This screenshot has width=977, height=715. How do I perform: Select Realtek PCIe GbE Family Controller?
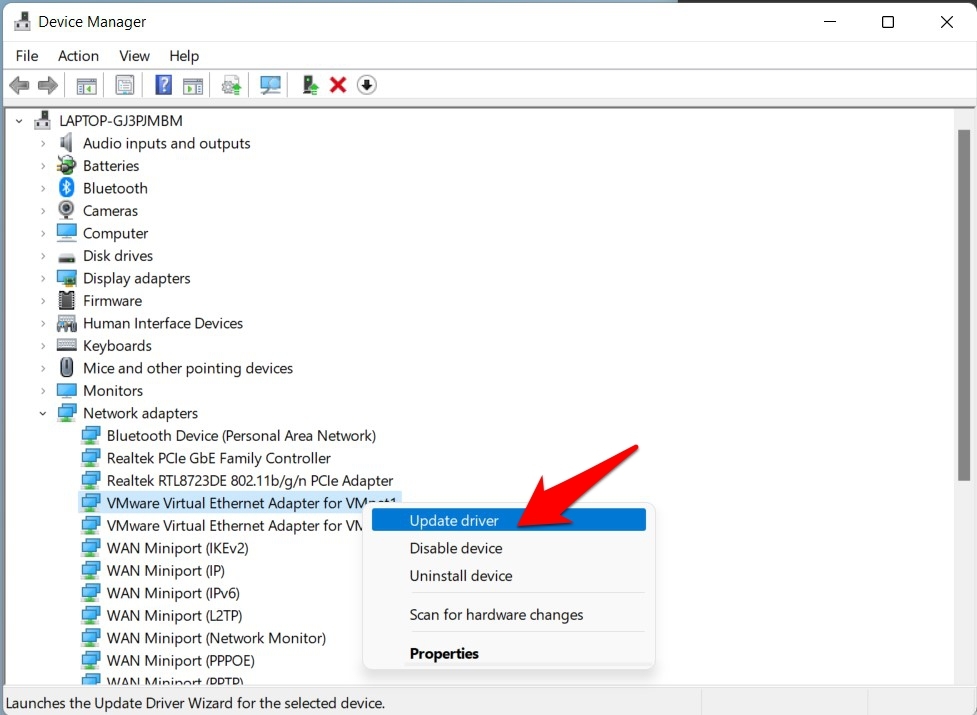click(218, 458)
